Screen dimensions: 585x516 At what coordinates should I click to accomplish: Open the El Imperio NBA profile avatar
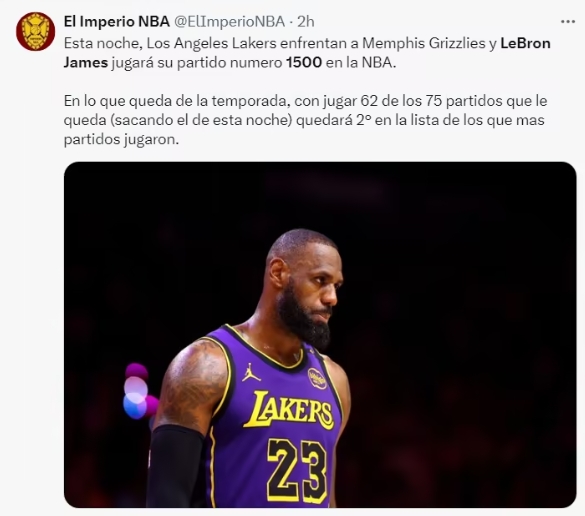35,31
